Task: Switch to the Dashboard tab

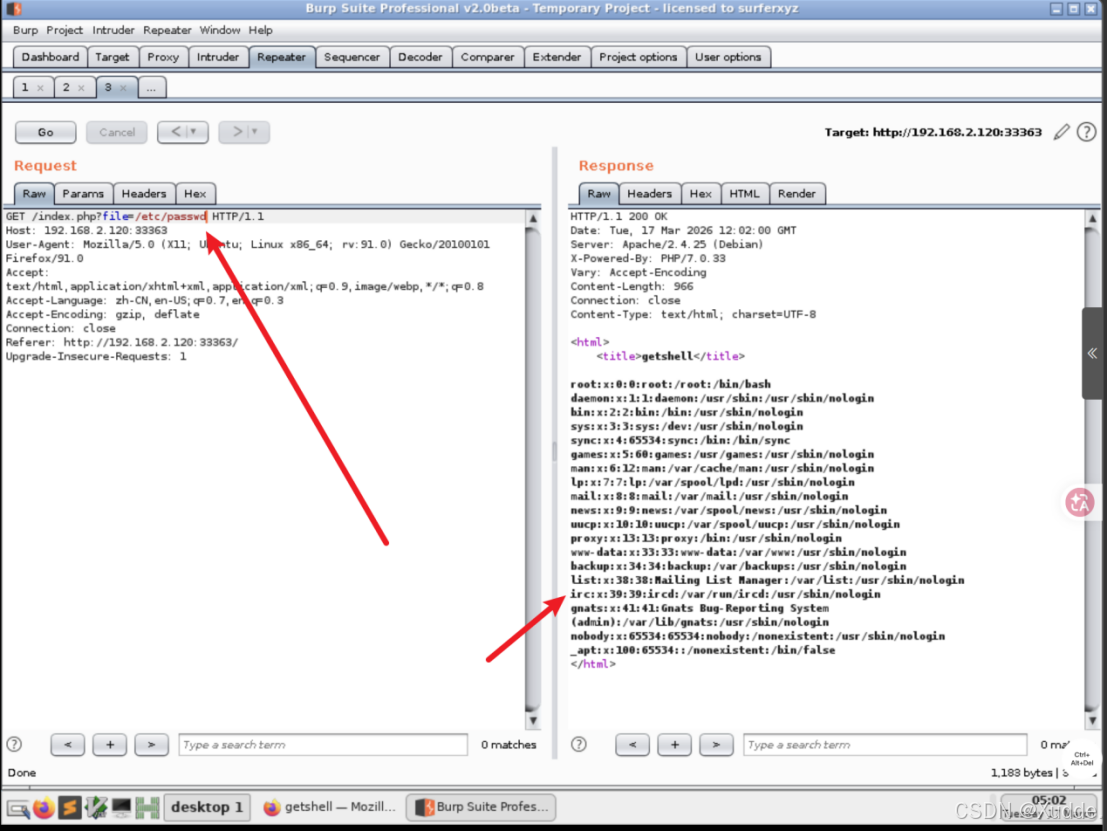Action: point(50,57)
